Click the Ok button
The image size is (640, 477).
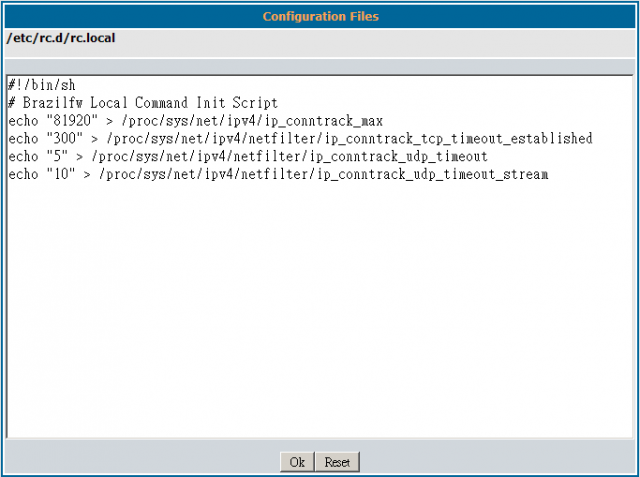point(297,462)
